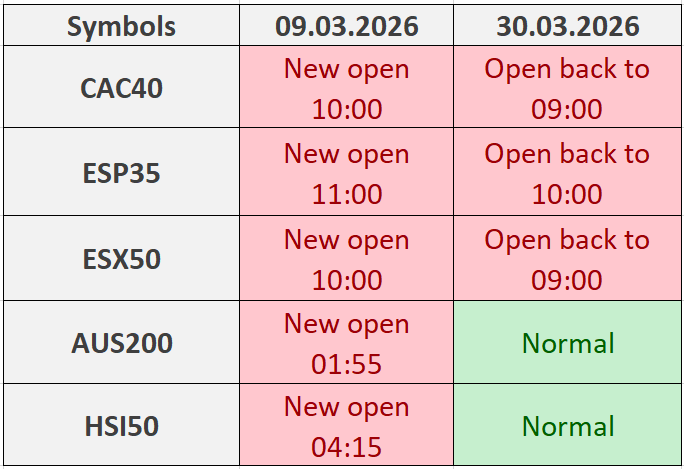Click the Symbols column header

point(121,26)
